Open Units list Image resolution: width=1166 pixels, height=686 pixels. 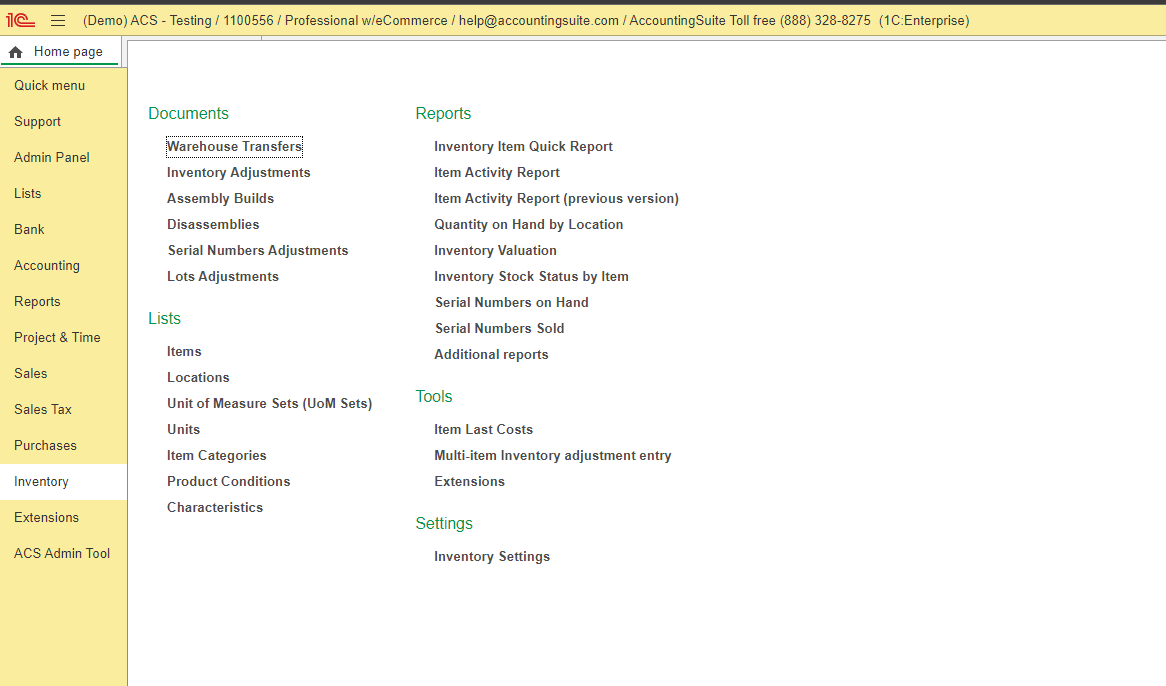(183, 430)
